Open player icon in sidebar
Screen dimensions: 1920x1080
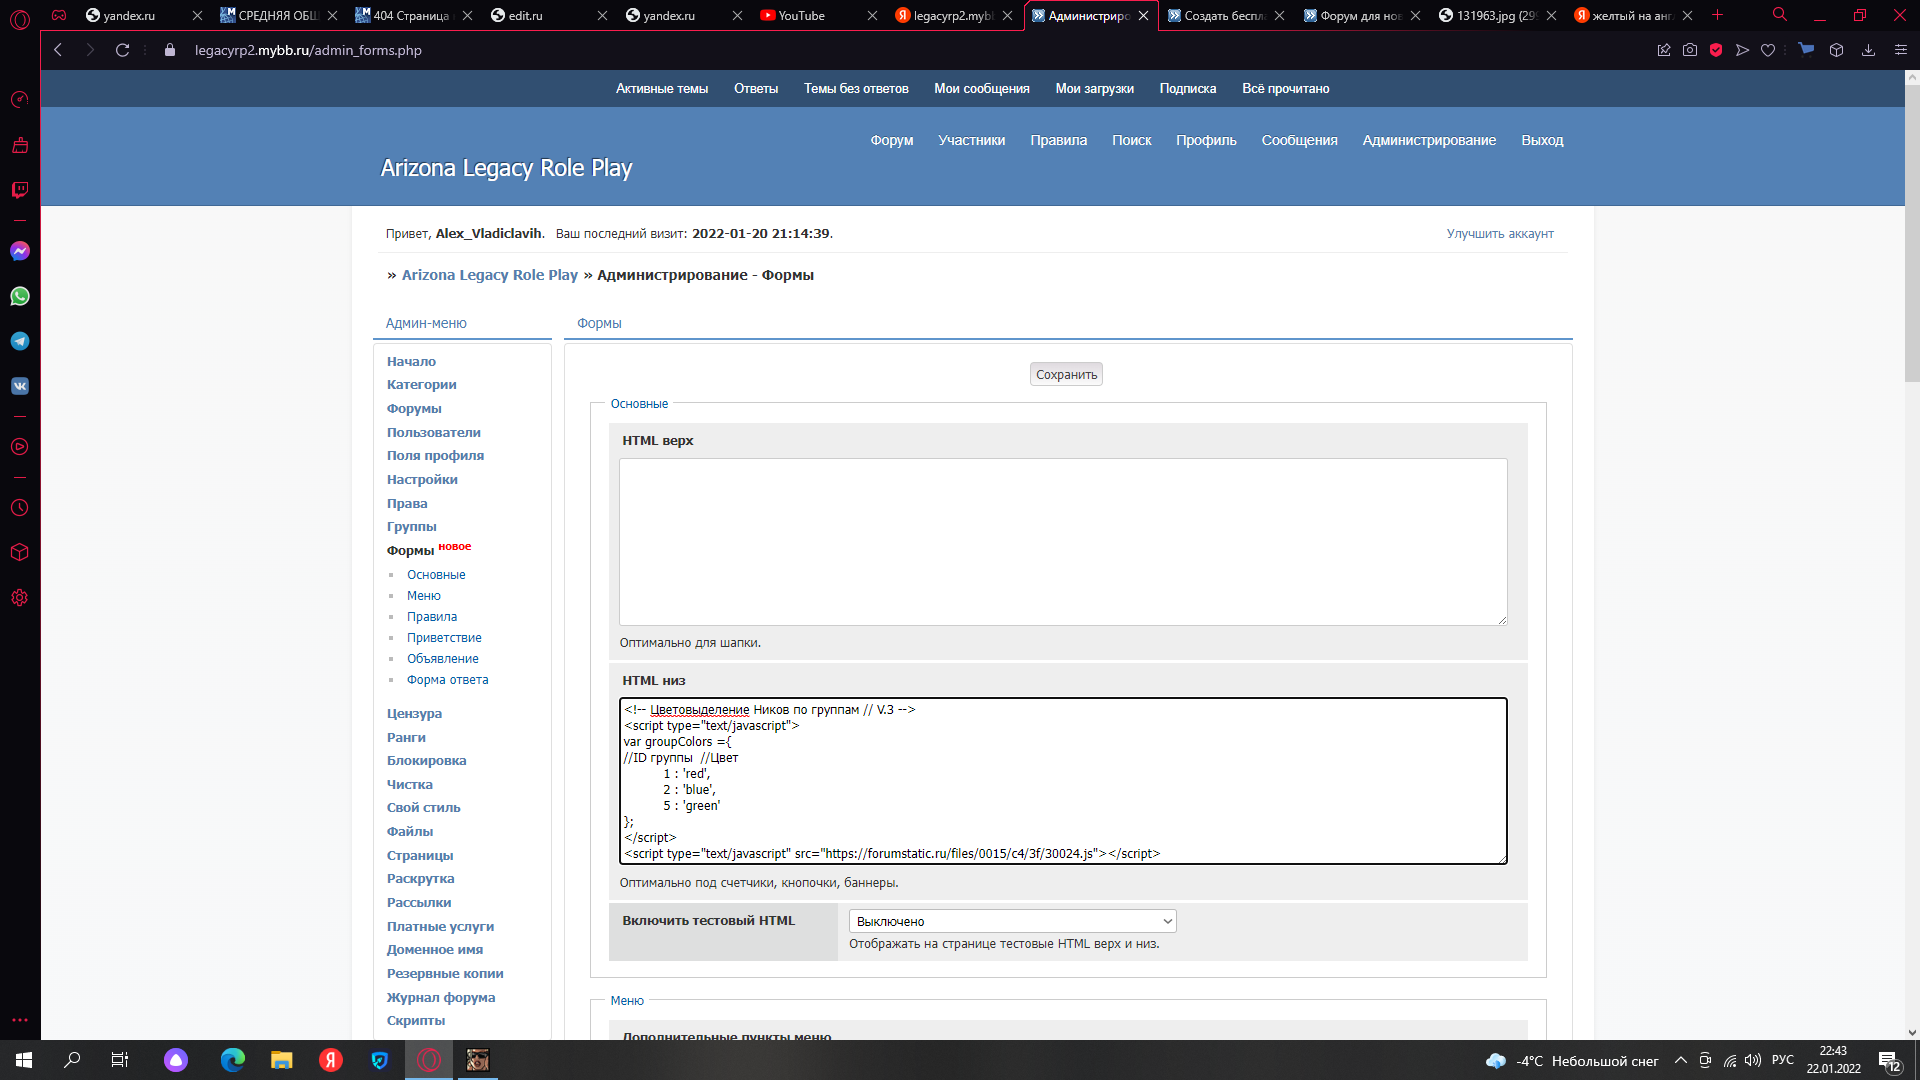click(20, 447)
